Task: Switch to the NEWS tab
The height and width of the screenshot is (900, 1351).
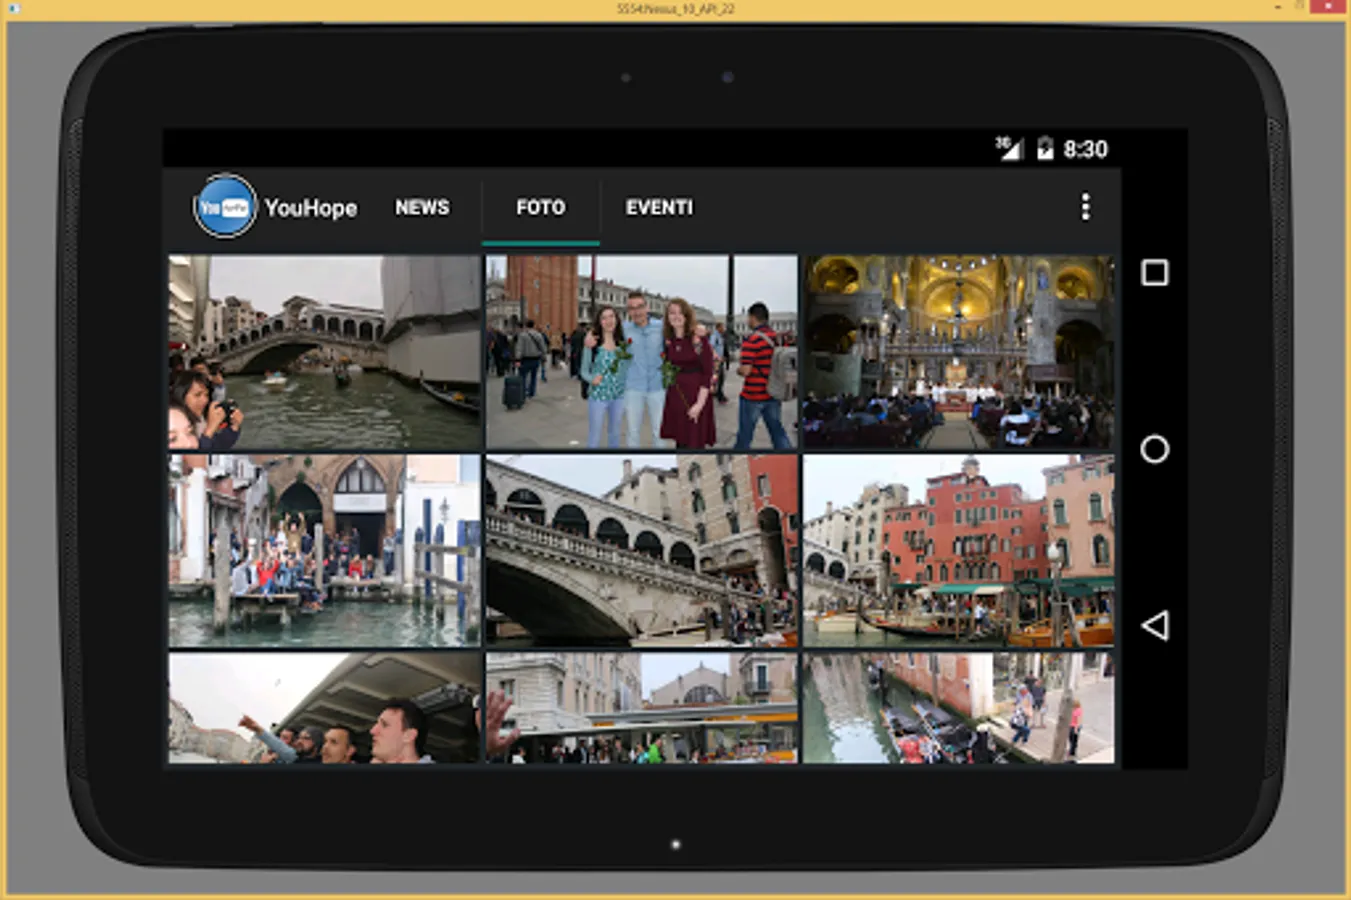Action: tap(422, 207)
